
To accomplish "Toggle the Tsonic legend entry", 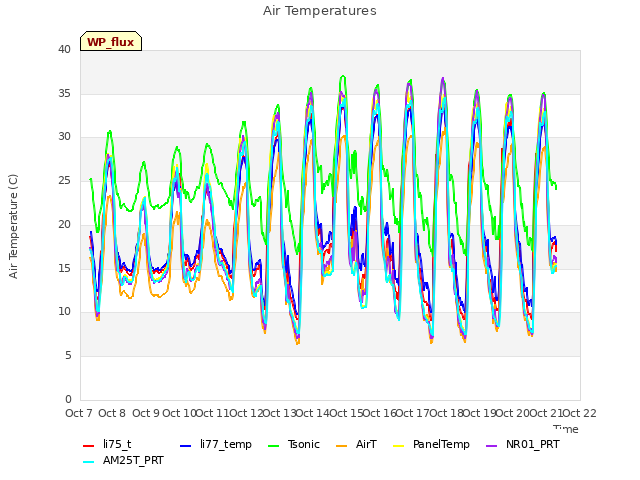I will 293,444.
